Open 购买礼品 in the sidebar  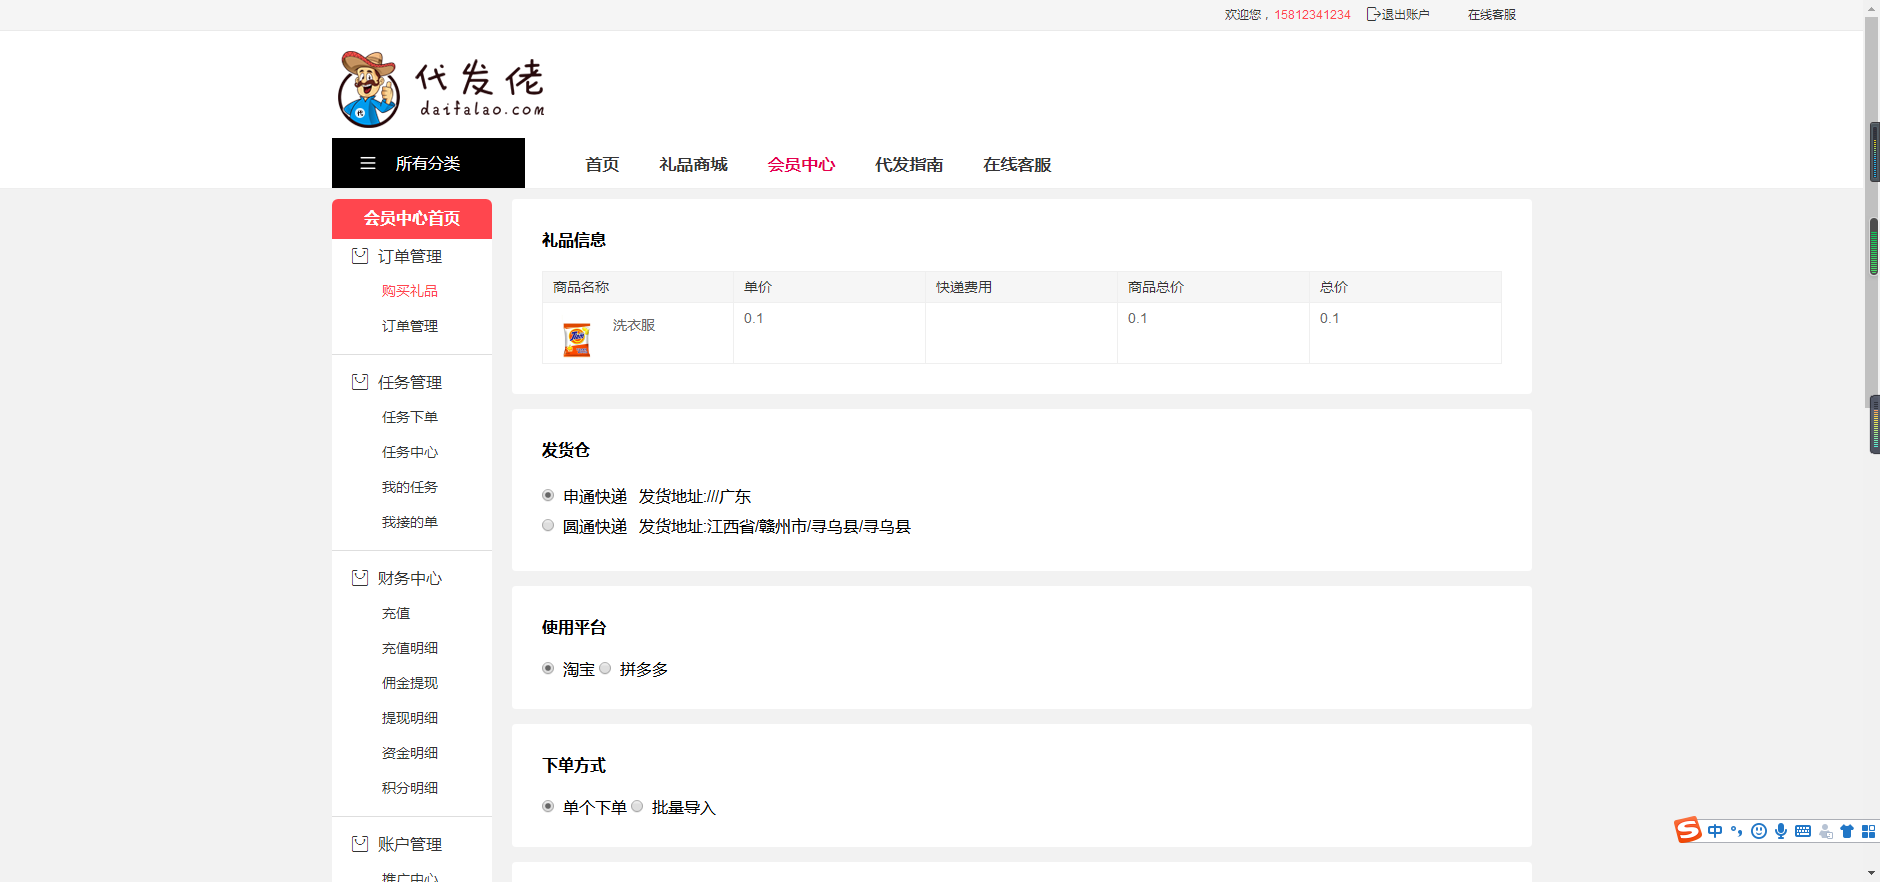pyautogui.click(x=410, y=291)
